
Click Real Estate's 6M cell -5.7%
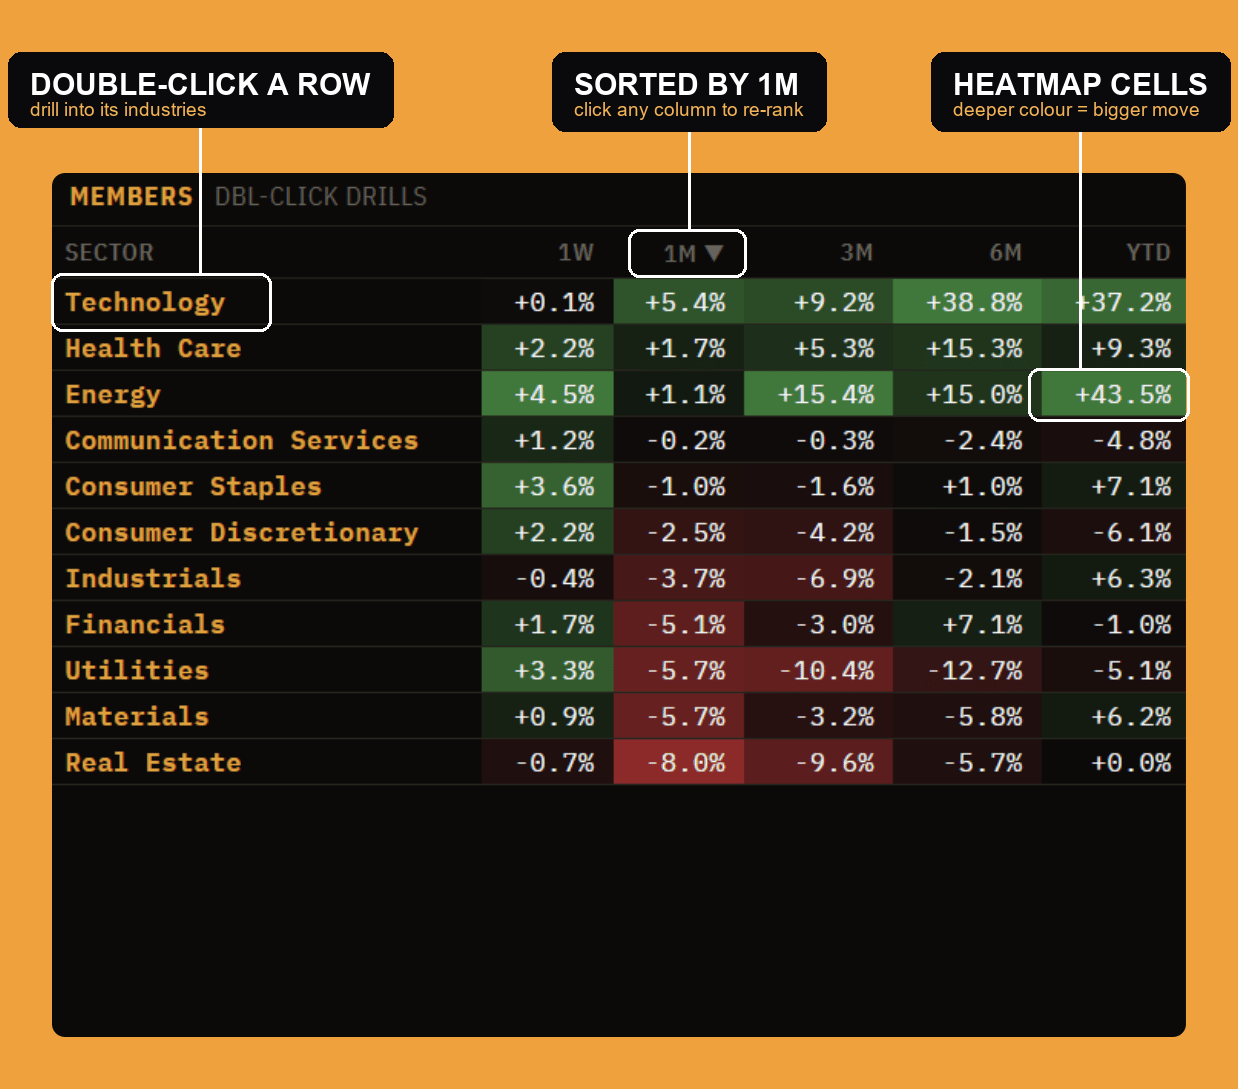click(967, 762)
